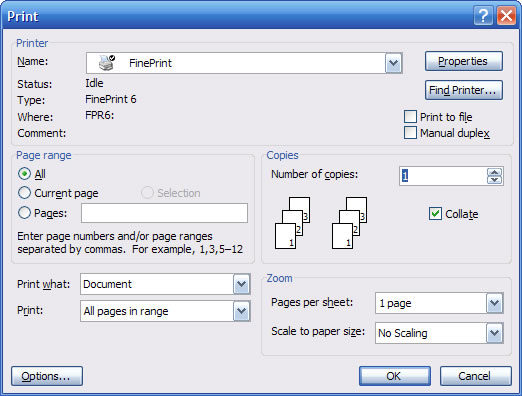
Task: Increase number of copies with up arrow
Action: tap(494, 172)
